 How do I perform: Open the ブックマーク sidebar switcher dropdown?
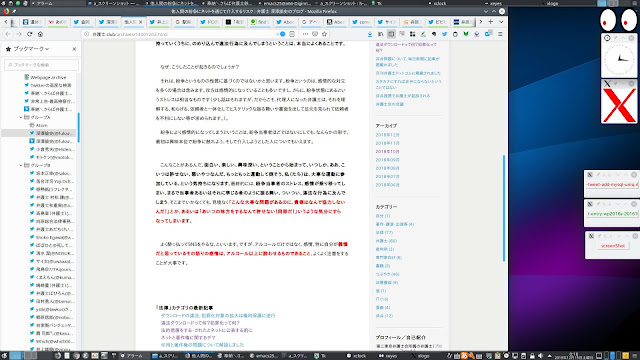(31, 49)
